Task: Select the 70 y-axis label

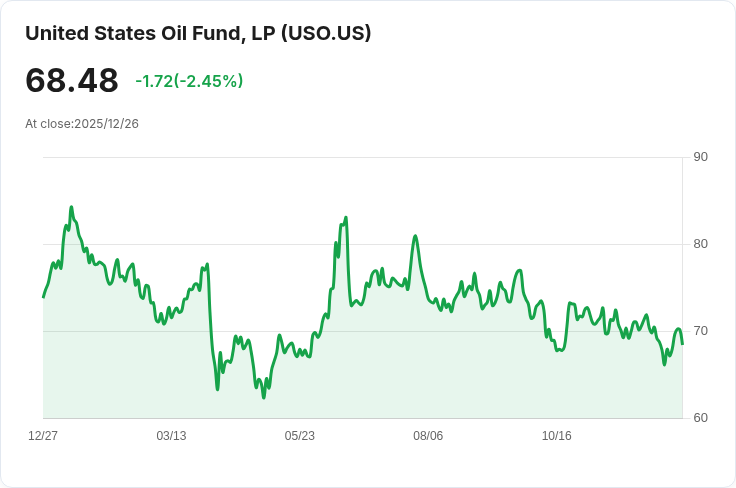Action: [700, 331]
